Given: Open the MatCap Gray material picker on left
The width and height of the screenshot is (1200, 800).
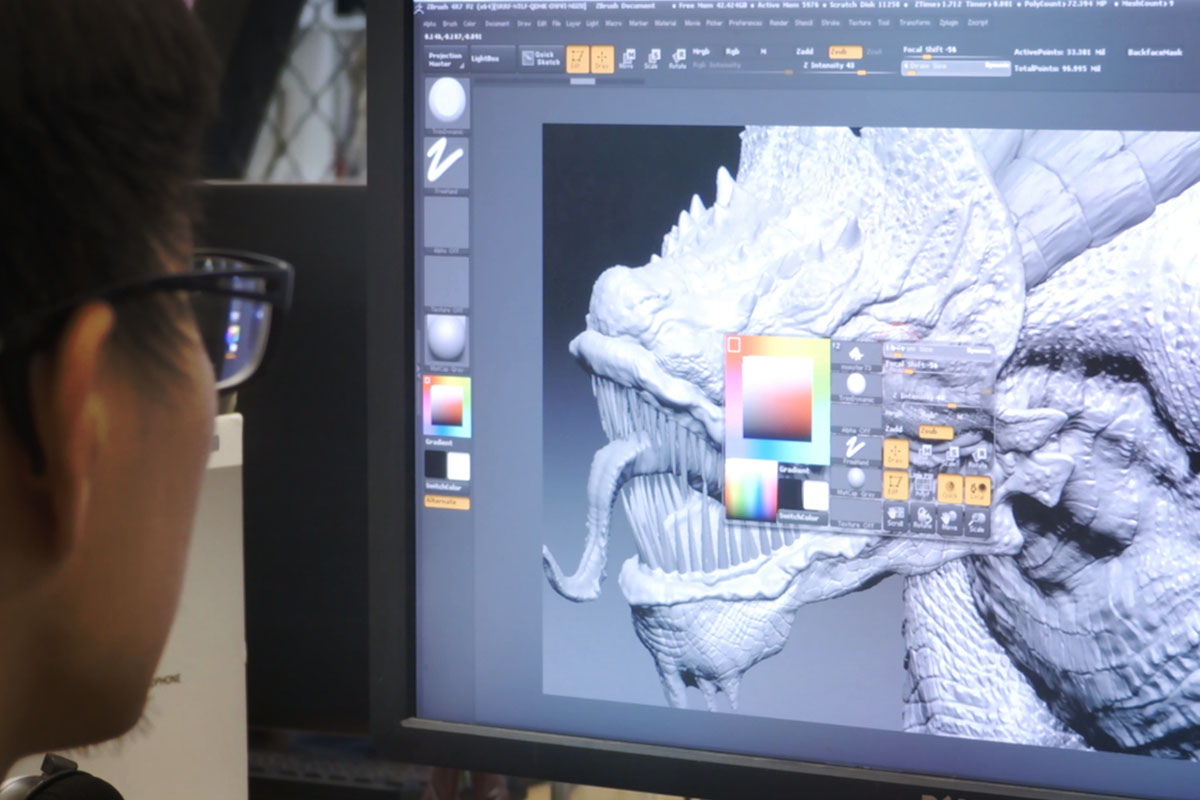Looking at the screenshot, I should [446, 340].
